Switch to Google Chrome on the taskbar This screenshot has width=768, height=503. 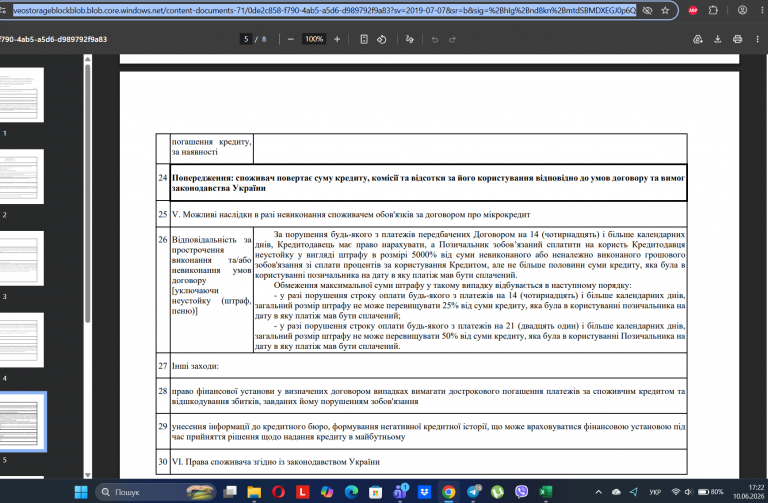(x=449, y=492)
